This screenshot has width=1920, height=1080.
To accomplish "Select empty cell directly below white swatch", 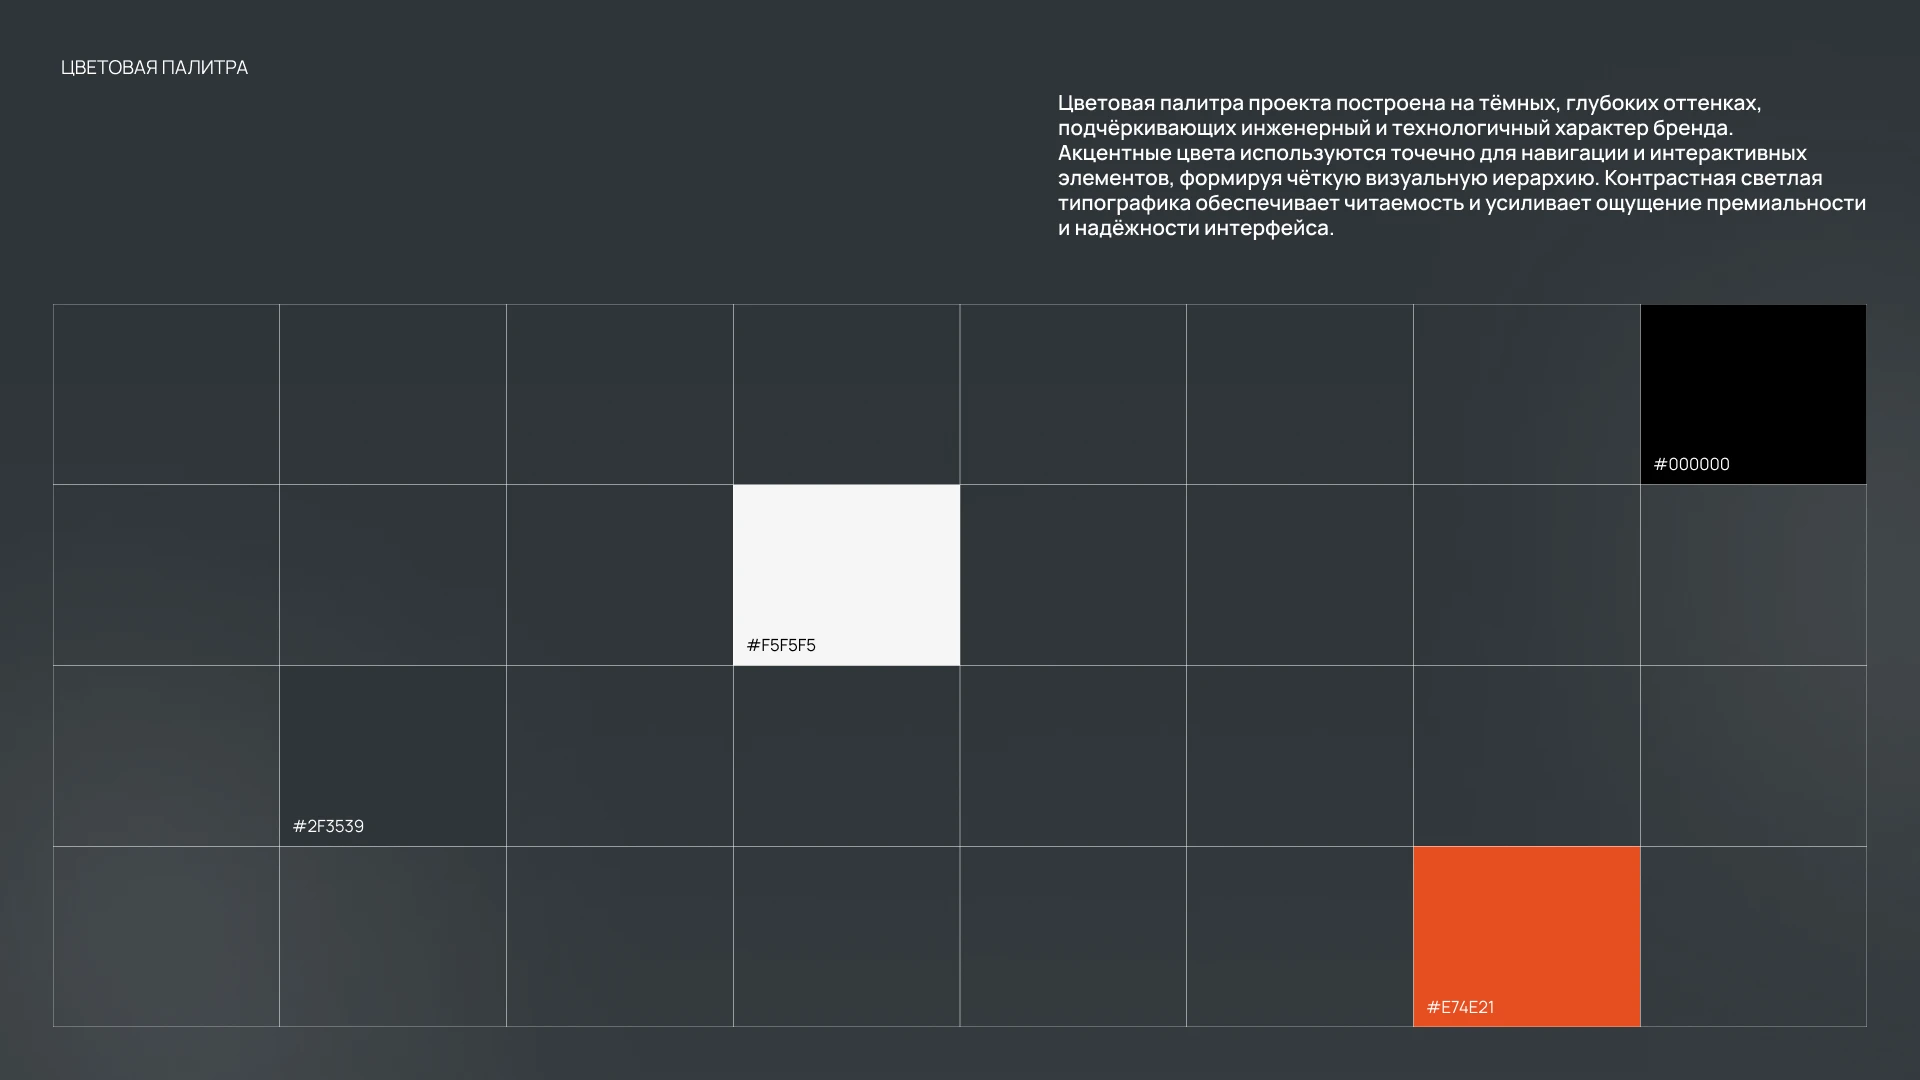I will pos(846,755).
